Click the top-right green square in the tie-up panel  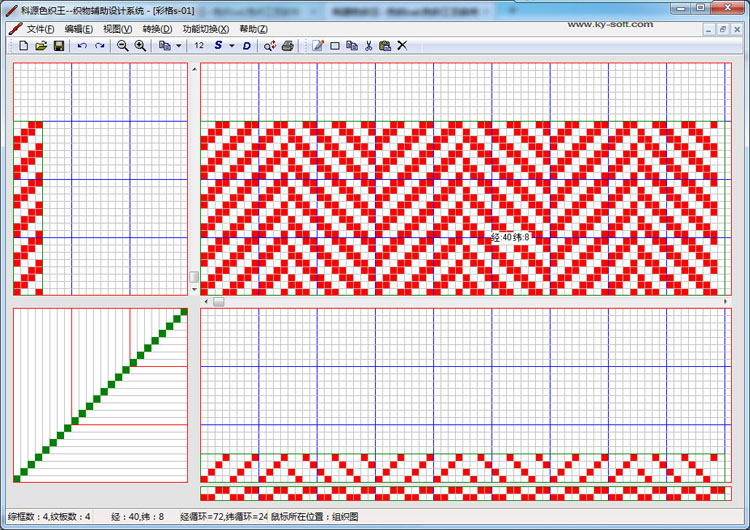(x=184, y=312)
